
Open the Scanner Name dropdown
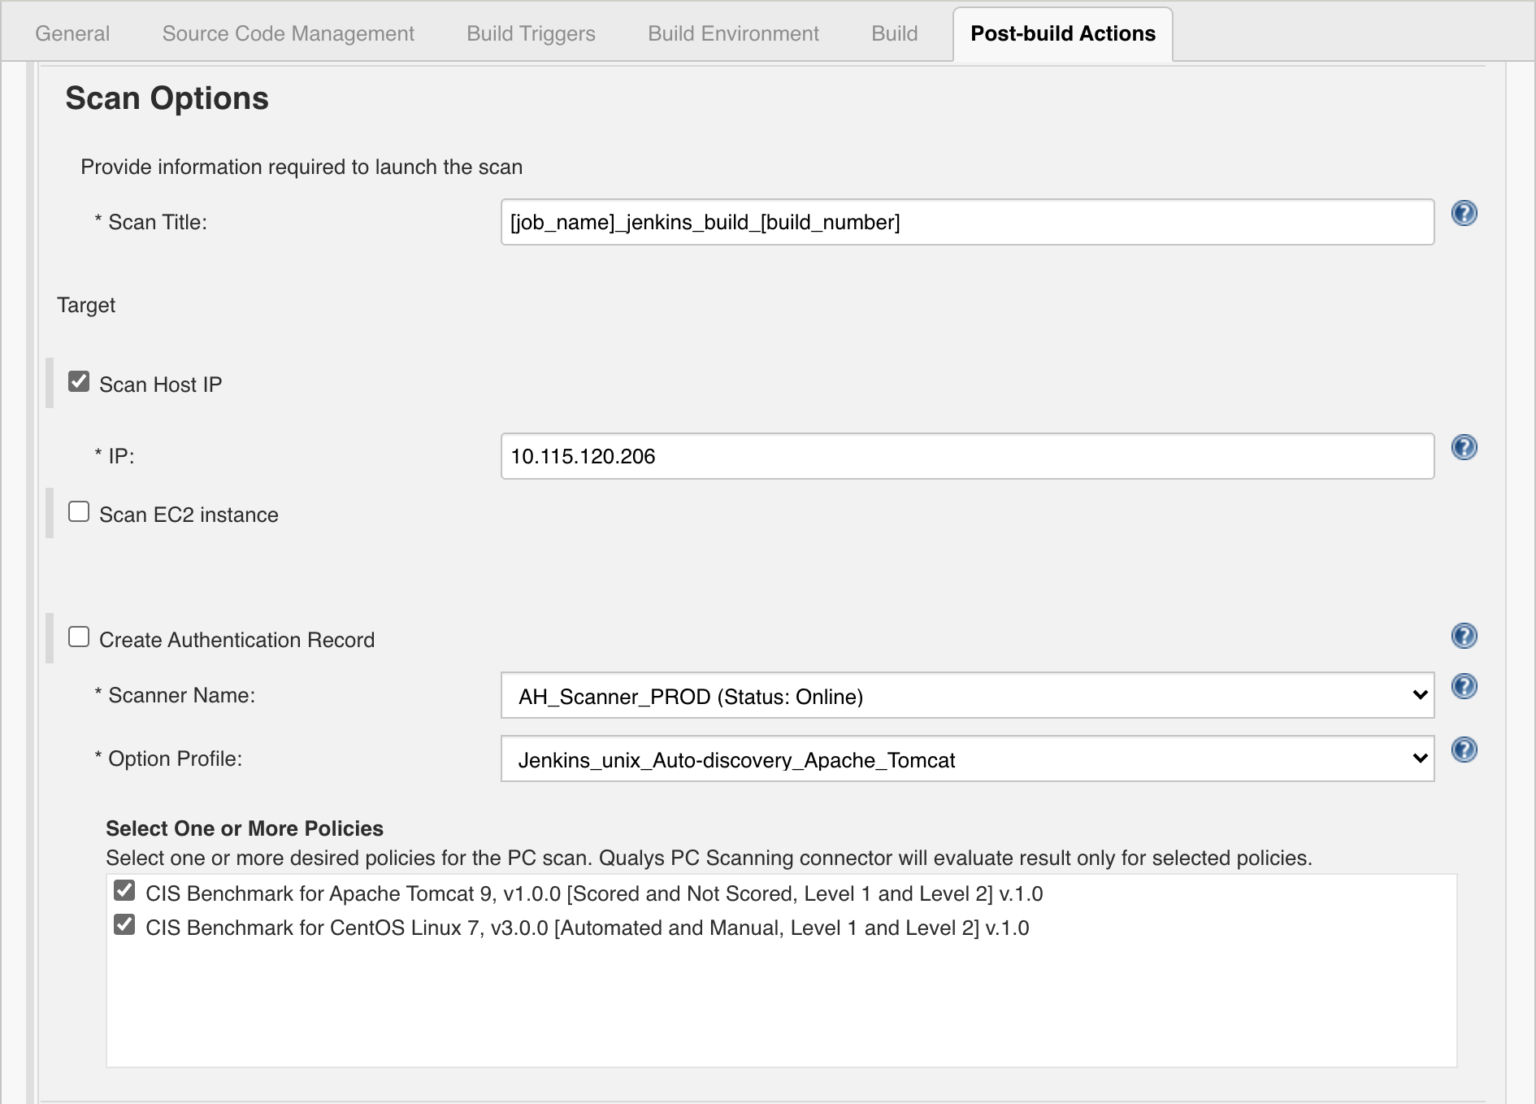[966, 696]
